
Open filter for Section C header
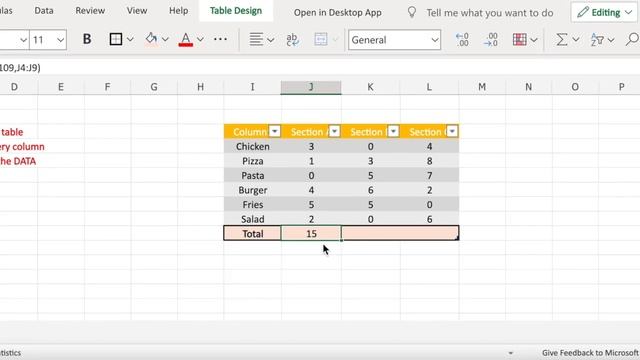coord(452,131)
